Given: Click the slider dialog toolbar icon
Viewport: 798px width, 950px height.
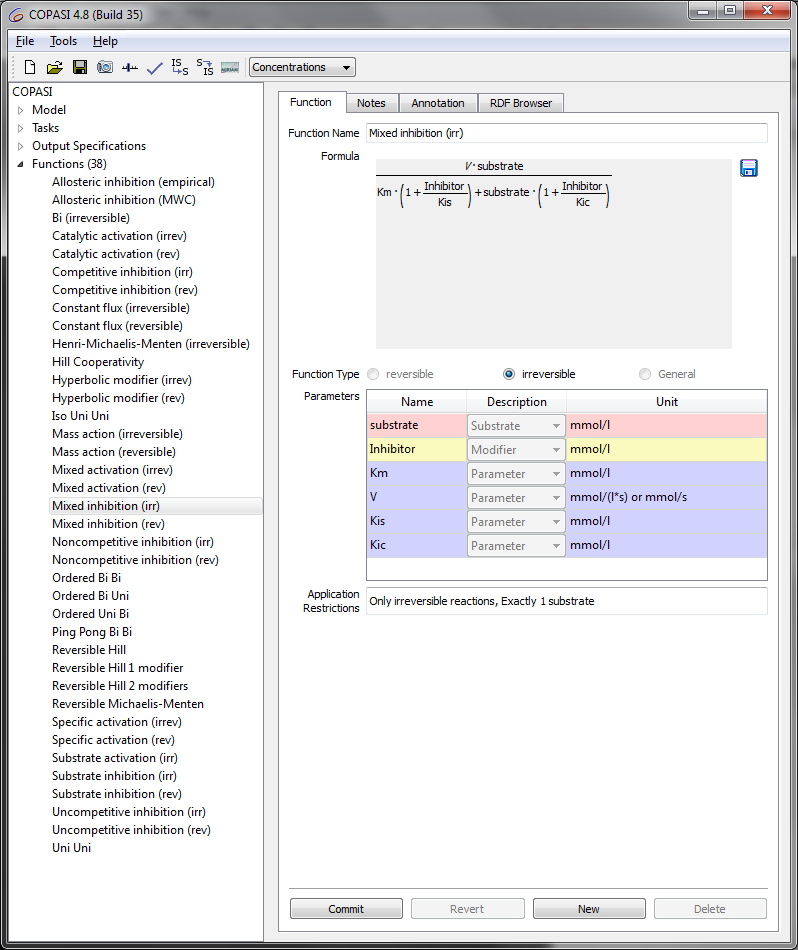Looking at the screenshot, I should click(x=130, y=68).
